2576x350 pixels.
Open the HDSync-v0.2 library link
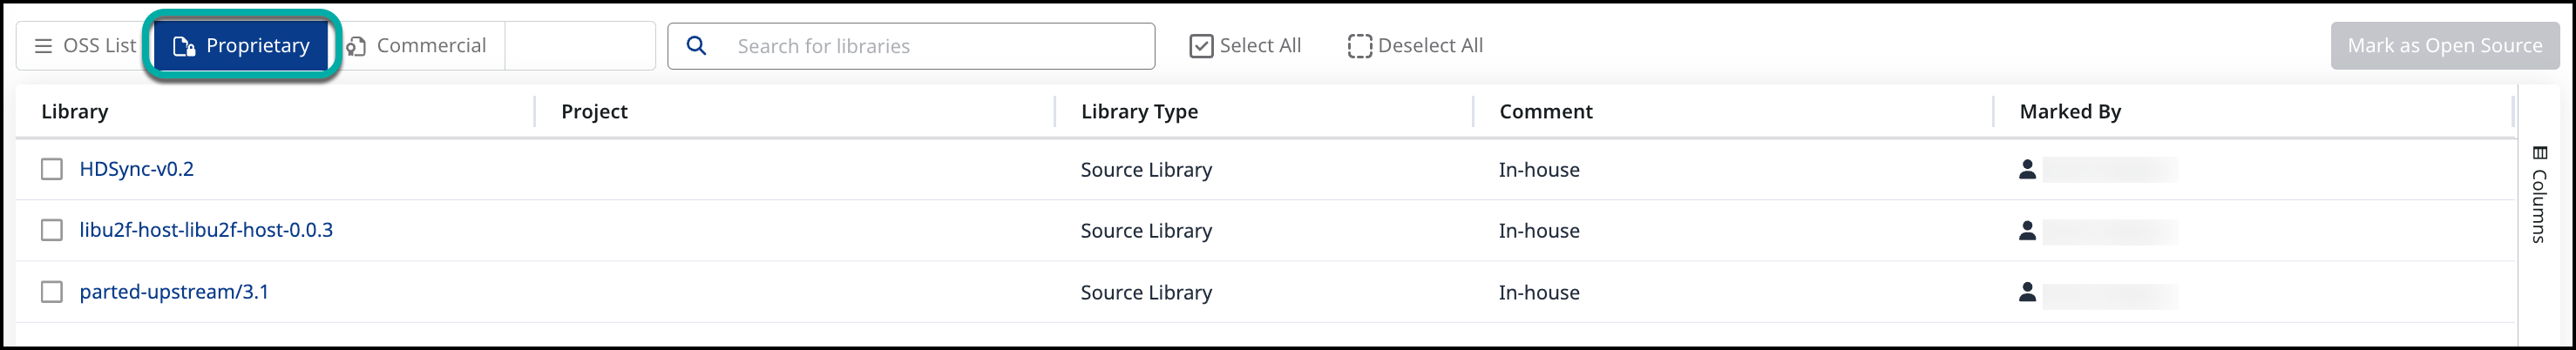136,169
